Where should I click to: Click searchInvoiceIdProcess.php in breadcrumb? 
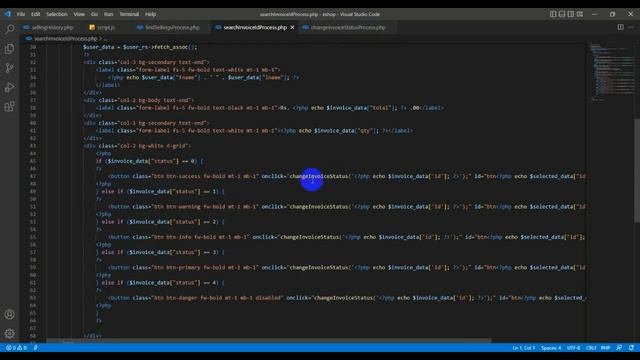pyautogui.click(x=65, y=39)
